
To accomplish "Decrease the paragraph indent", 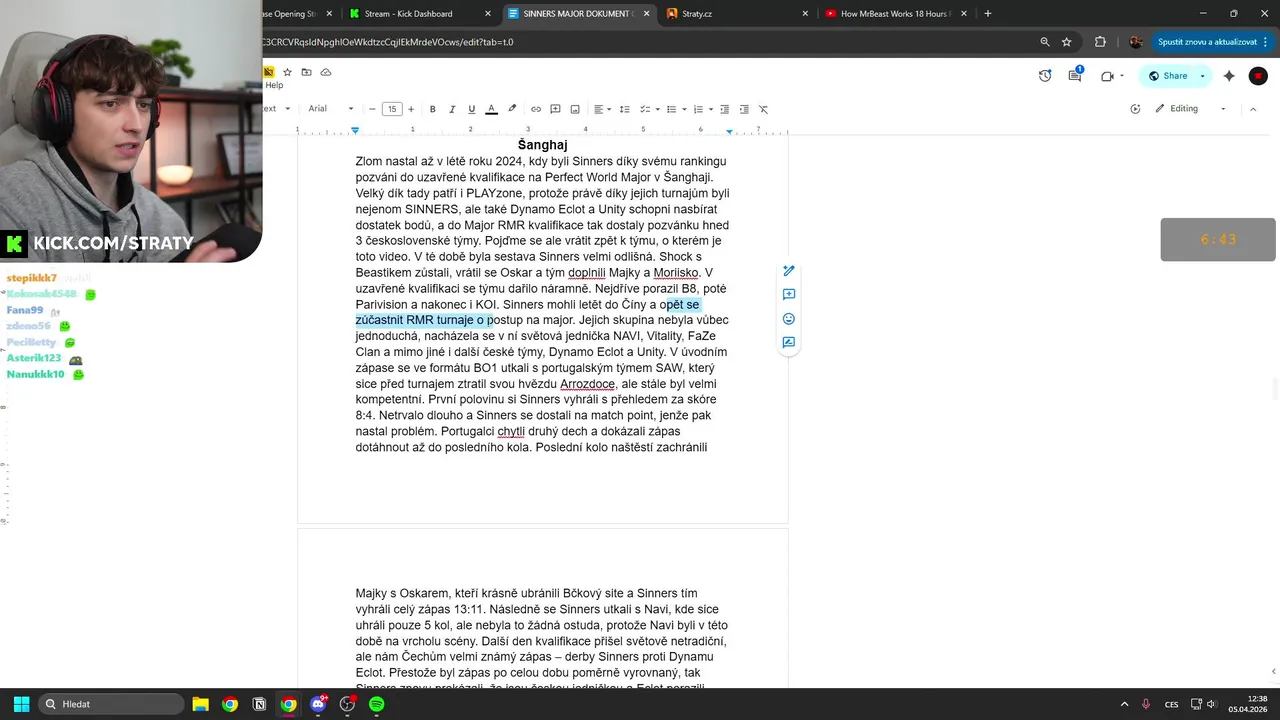I will tap(725, 109).
